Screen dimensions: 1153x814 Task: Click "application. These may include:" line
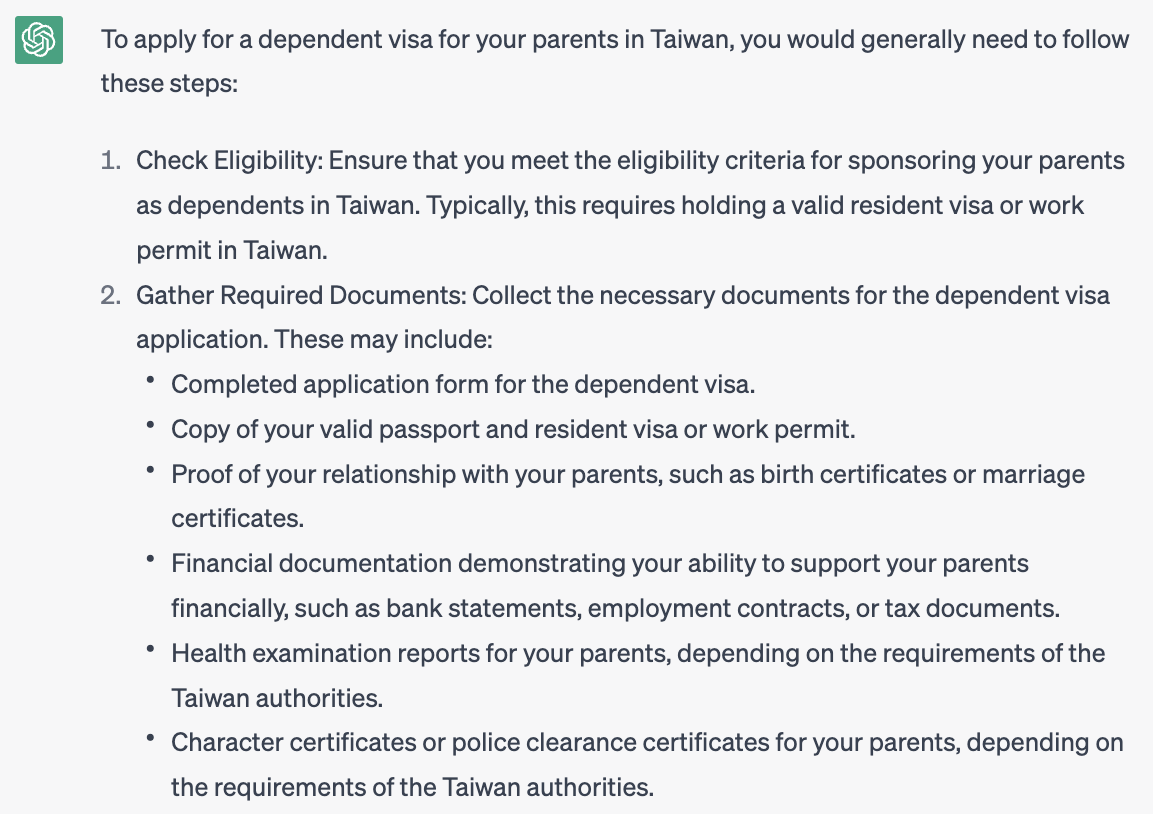(x=314, y=339)
